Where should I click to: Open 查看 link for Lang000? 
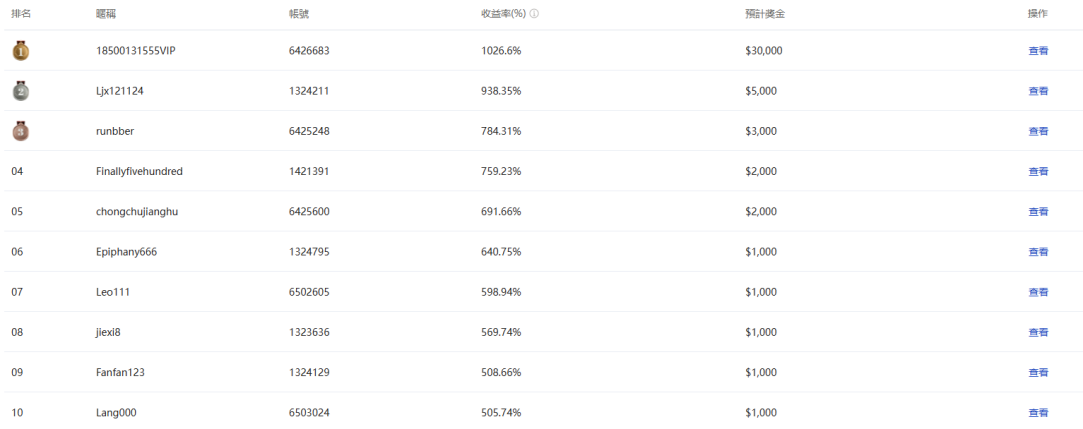(1038, 412)
